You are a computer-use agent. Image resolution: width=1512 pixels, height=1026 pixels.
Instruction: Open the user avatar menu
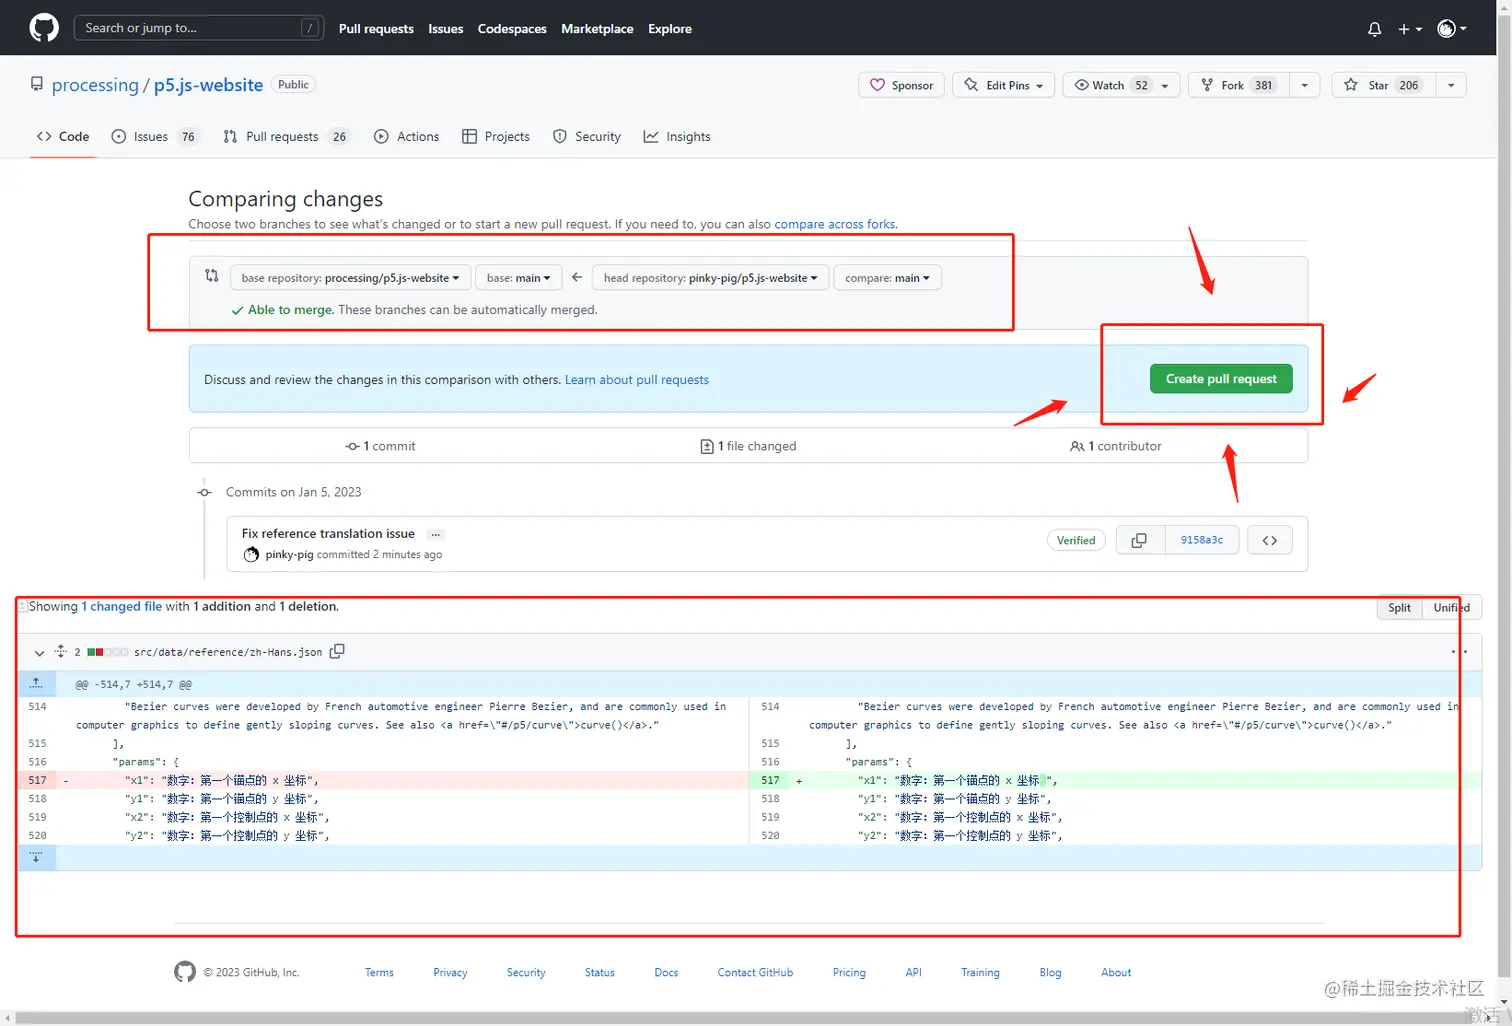(1451, 29)
